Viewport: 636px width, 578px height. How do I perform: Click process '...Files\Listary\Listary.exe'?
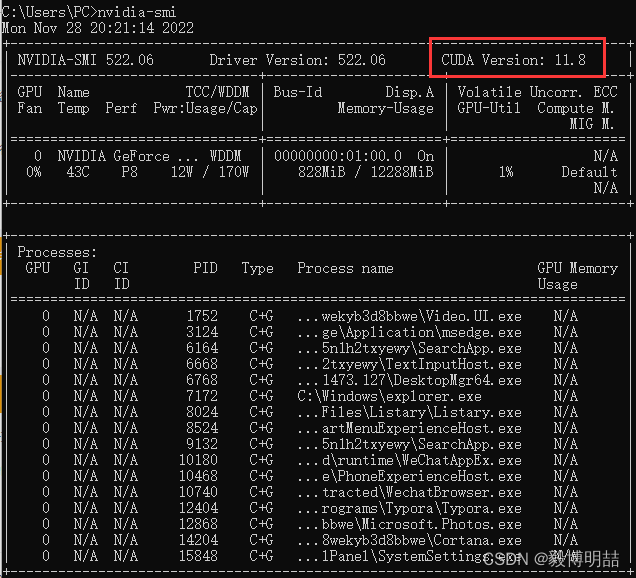point(409,412)
